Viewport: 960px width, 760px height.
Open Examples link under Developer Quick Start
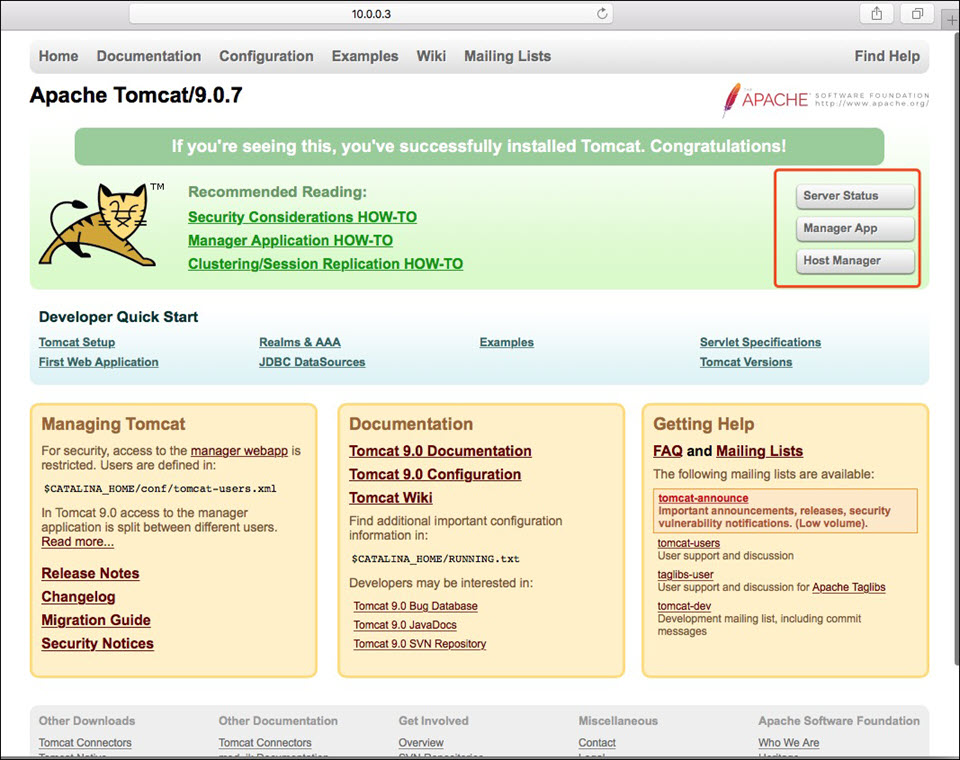tap(506, 342)
